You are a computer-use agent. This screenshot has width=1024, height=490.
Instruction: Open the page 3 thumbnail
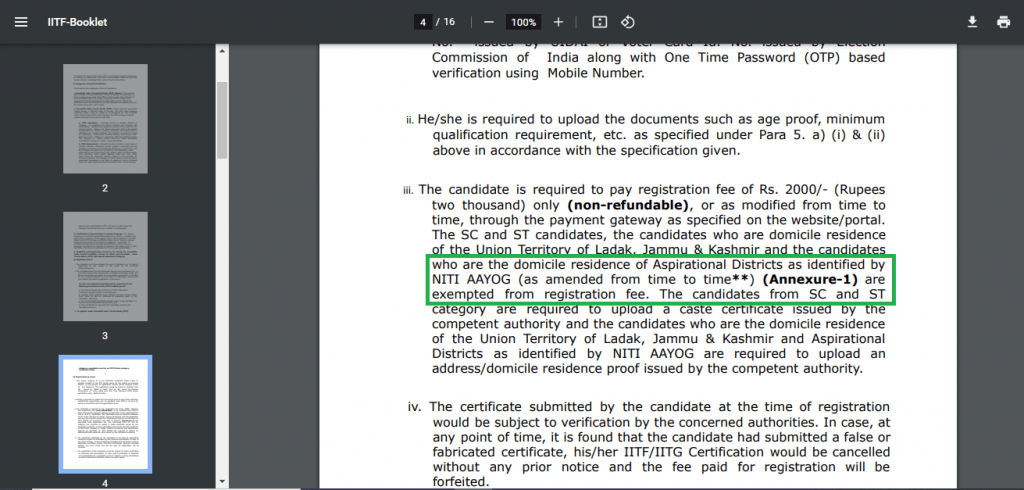(x=105, y=267)
